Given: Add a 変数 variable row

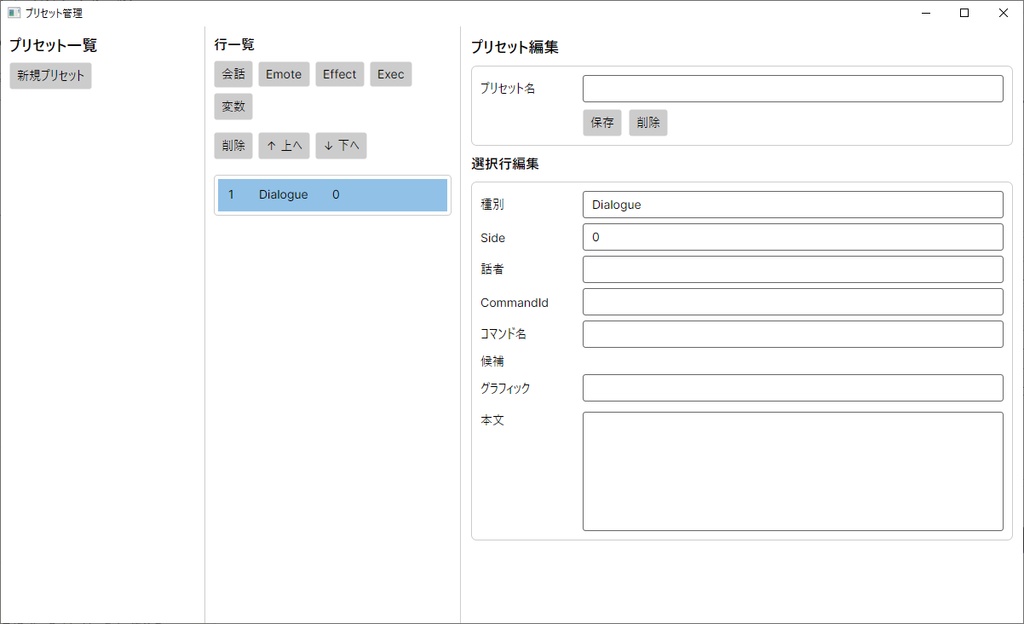Looking at the screenshot, I should 233,106.
